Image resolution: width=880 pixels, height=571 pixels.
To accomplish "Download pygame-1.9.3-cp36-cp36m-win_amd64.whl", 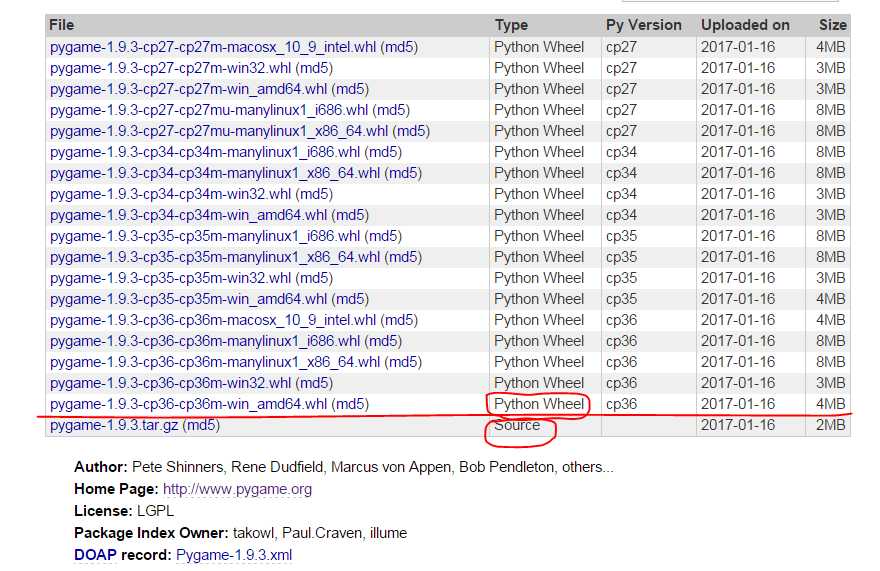I will point(189,404).
